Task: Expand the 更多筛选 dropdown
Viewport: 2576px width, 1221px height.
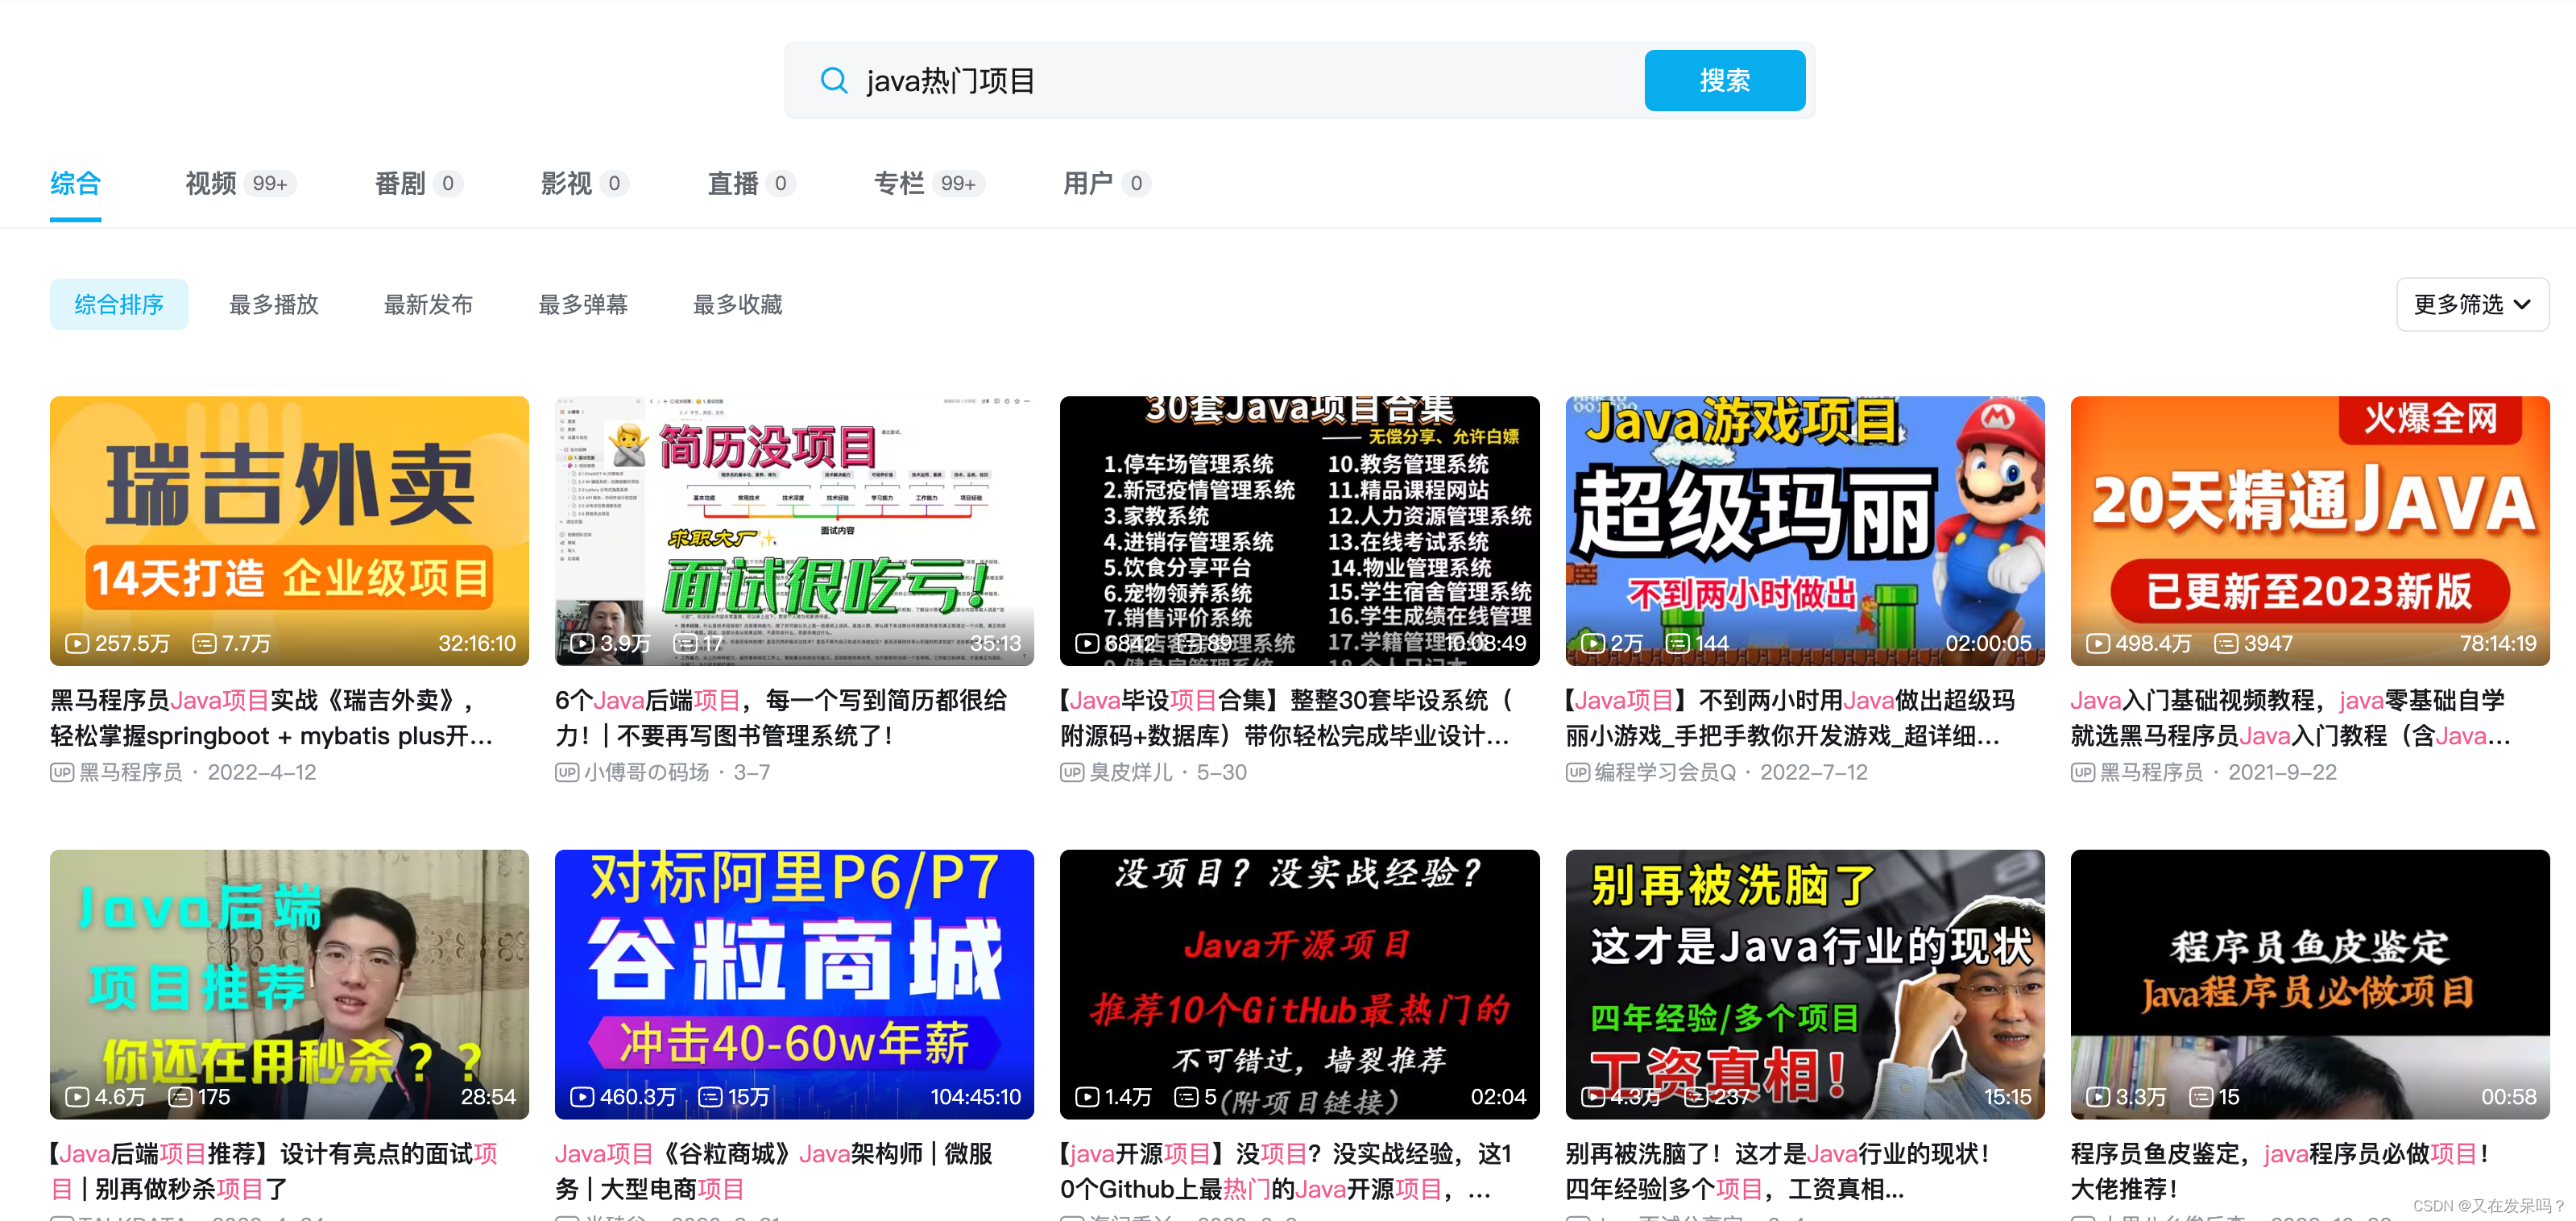Action: coord(2458,304)
